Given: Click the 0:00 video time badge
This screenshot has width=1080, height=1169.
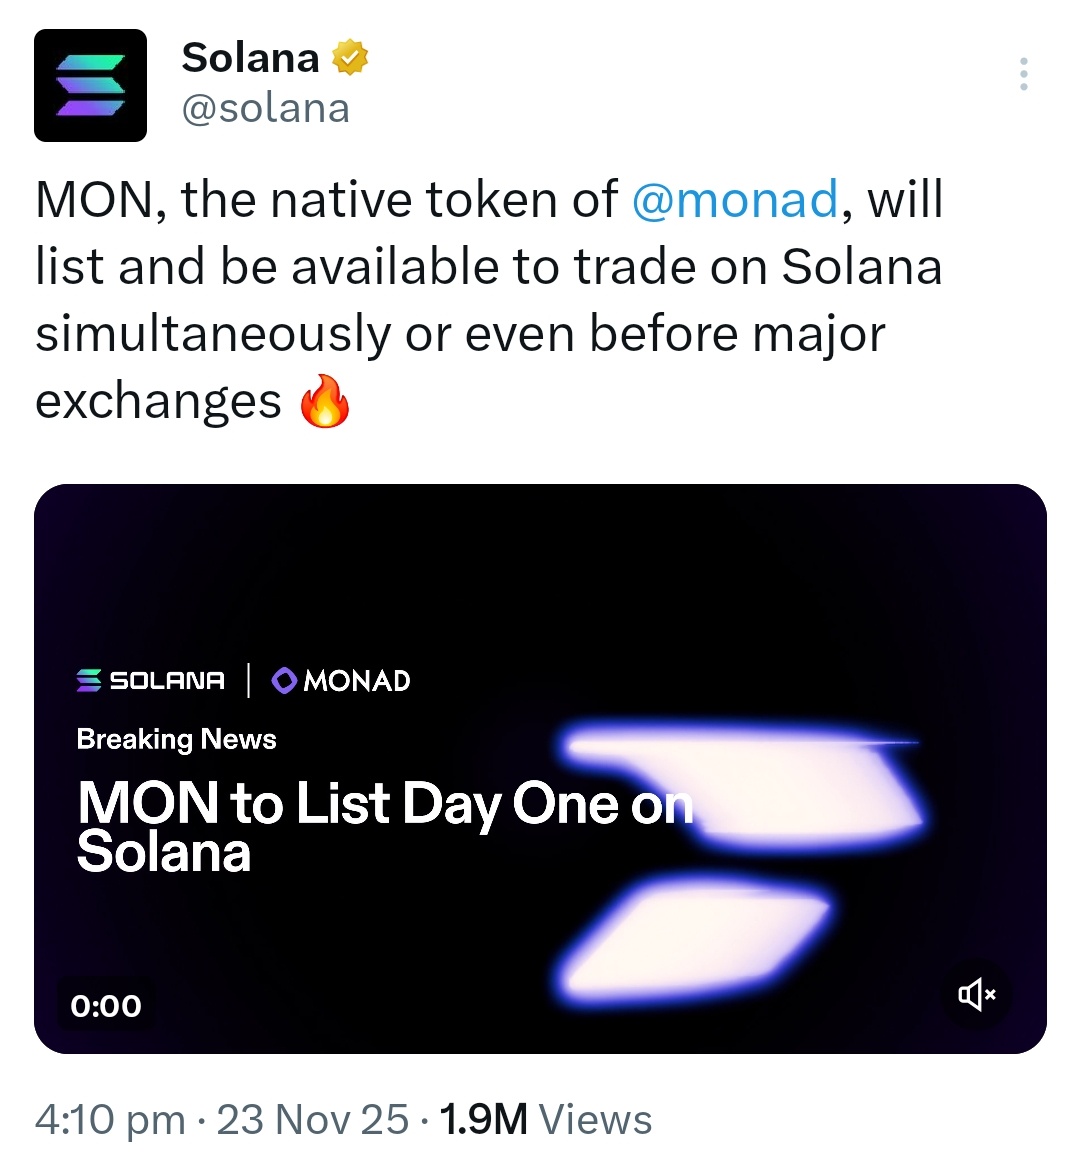Looking at the screenshot, I should pyautogui.click(x=106, y=1005).
